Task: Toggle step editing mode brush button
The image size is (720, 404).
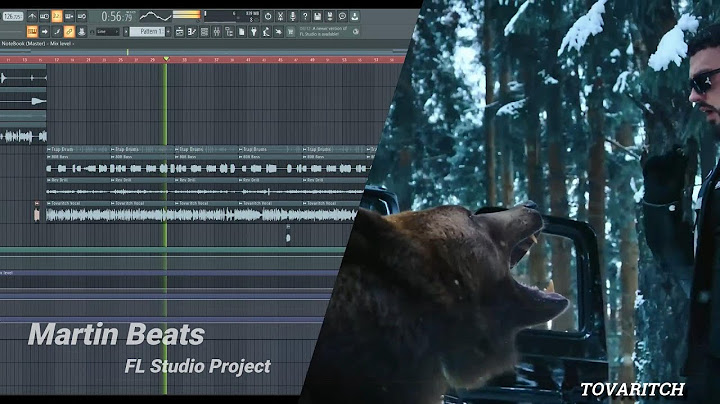Action: 57,32
